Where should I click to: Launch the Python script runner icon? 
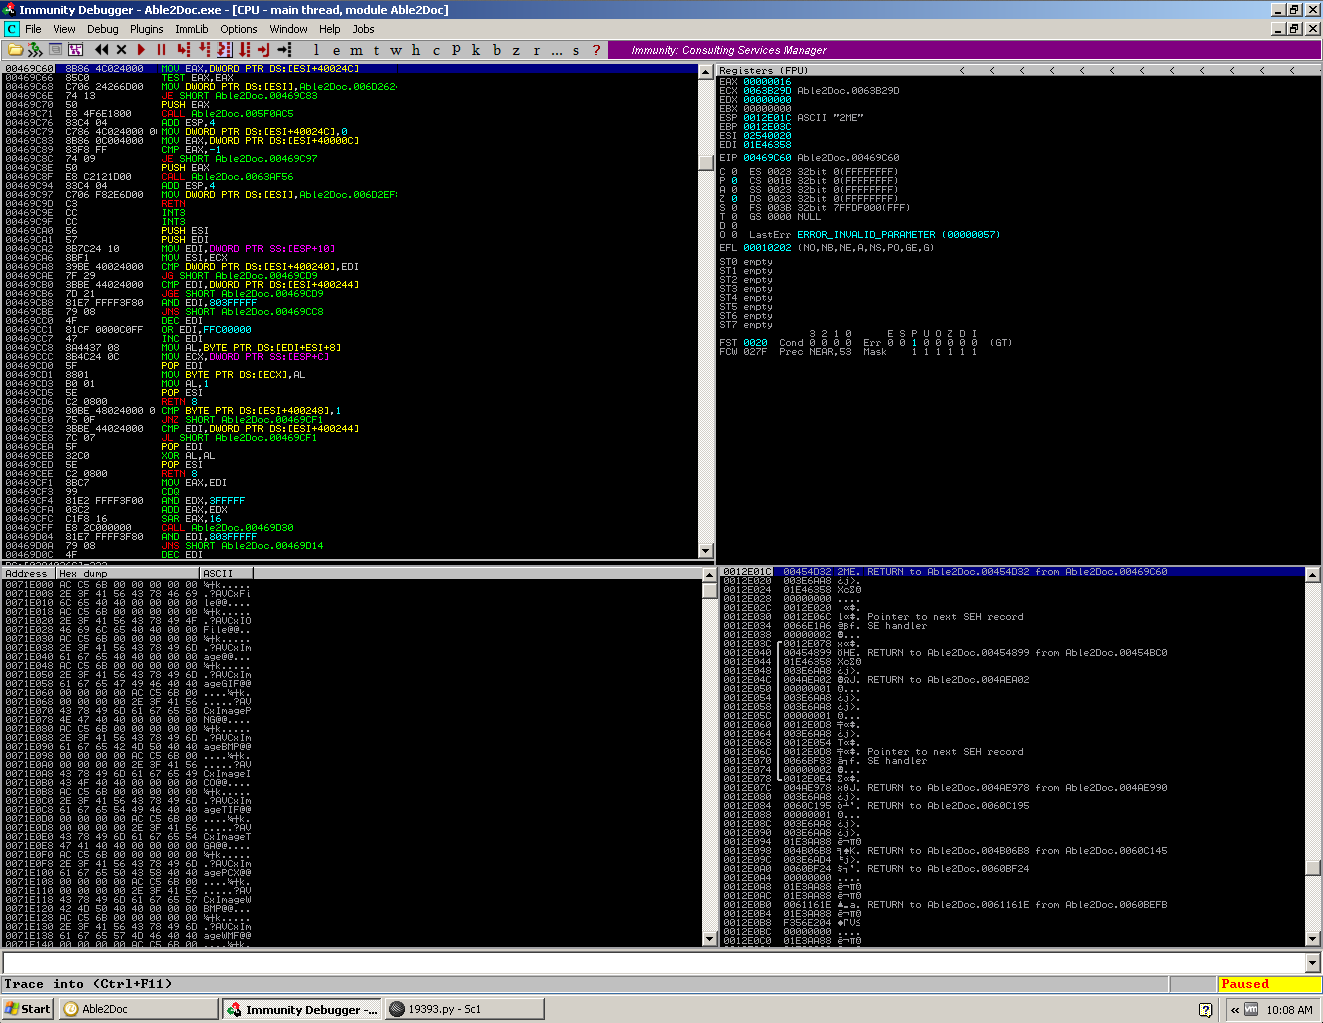tap(35, 49)
